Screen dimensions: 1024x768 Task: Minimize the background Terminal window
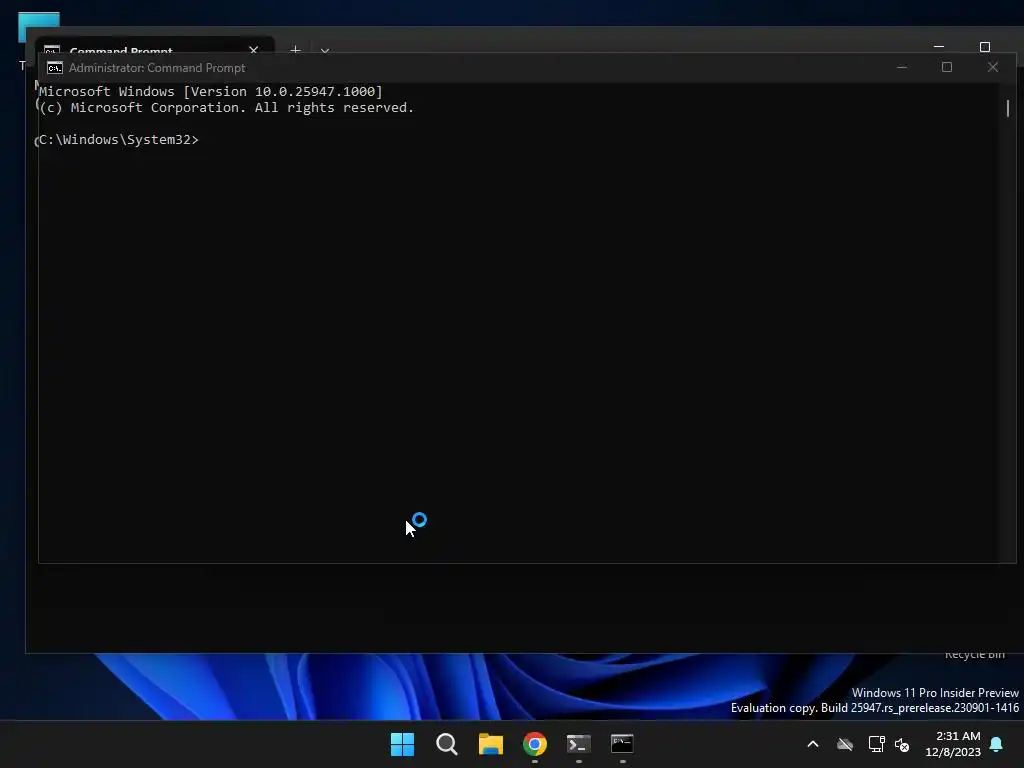click(939, 47)
